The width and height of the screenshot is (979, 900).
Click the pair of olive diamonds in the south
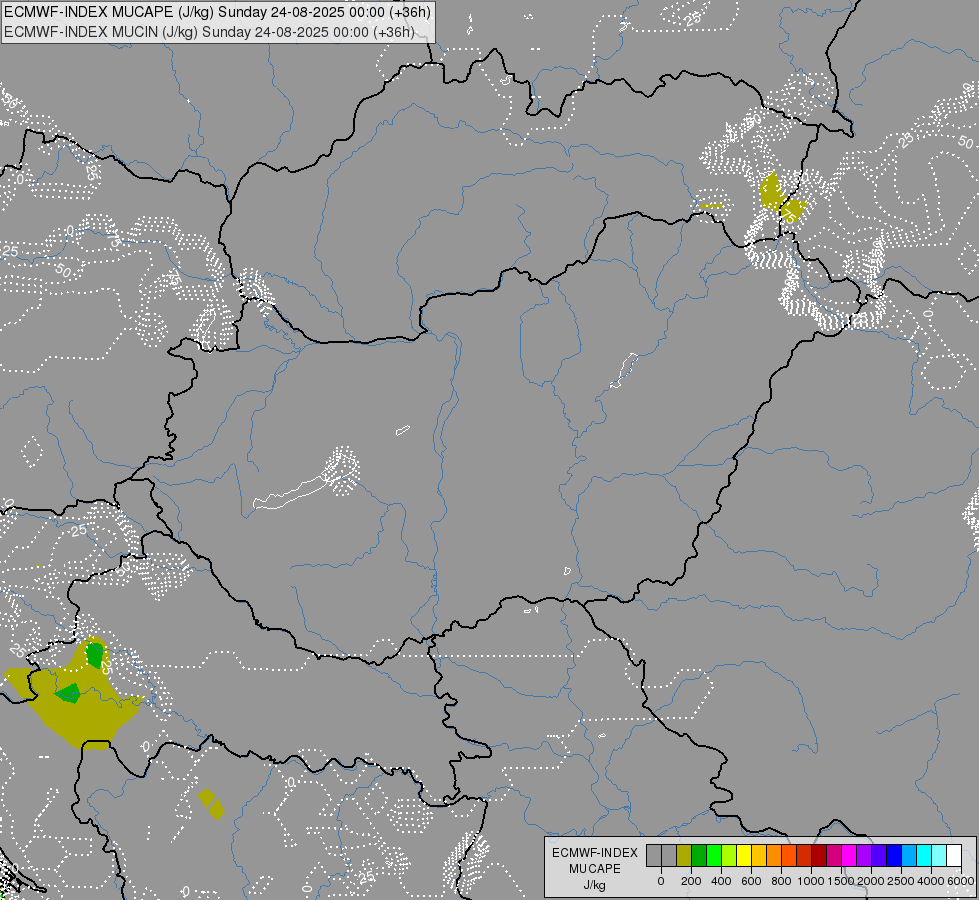(211, 804)
